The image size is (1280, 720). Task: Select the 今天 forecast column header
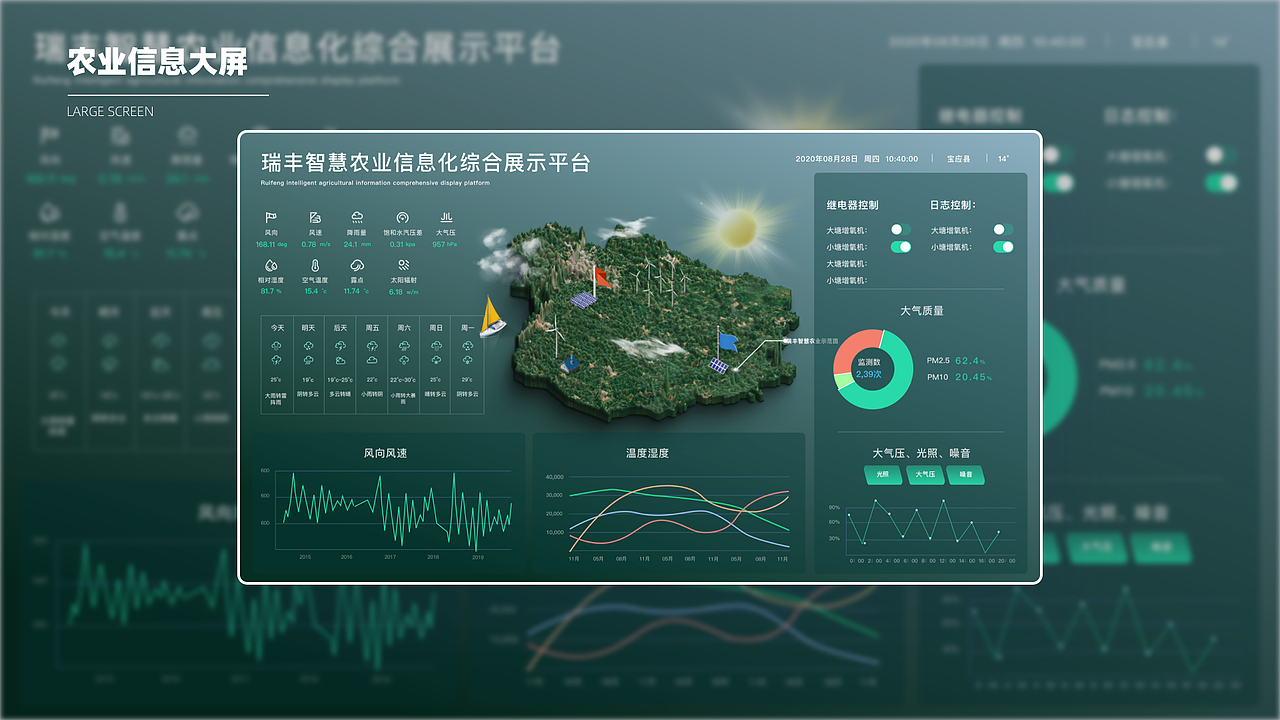[277, 328]
